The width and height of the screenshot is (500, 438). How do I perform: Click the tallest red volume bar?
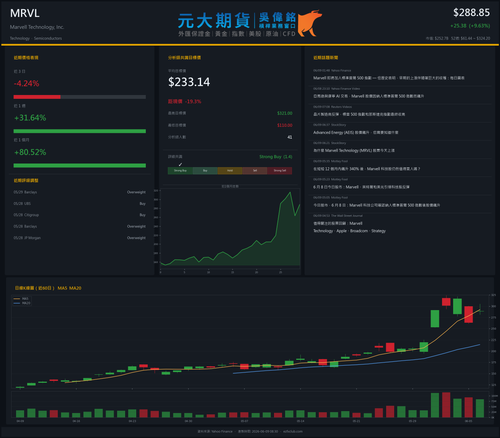pyautogui.click(x=446, y=405)
